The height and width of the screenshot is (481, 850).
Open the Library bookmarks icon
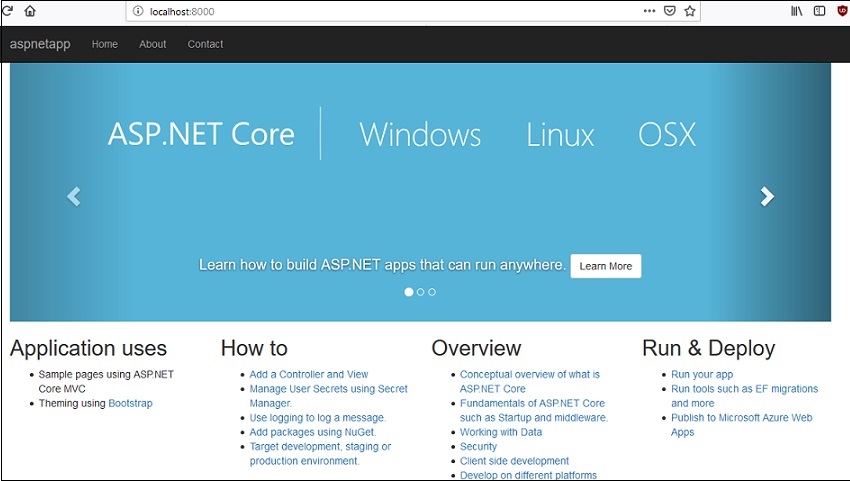(796, 11)
